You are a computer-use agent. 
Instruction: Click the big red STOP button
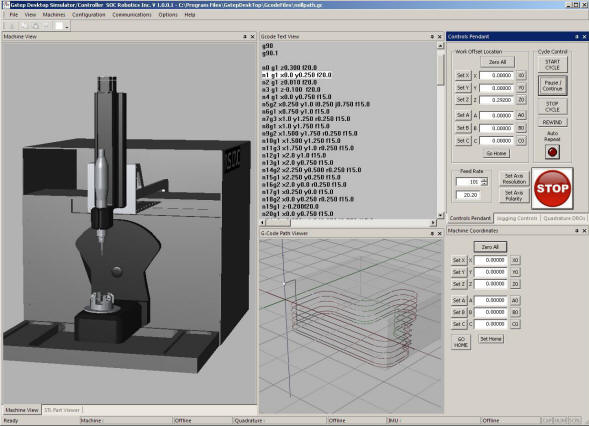coord(552,188)
